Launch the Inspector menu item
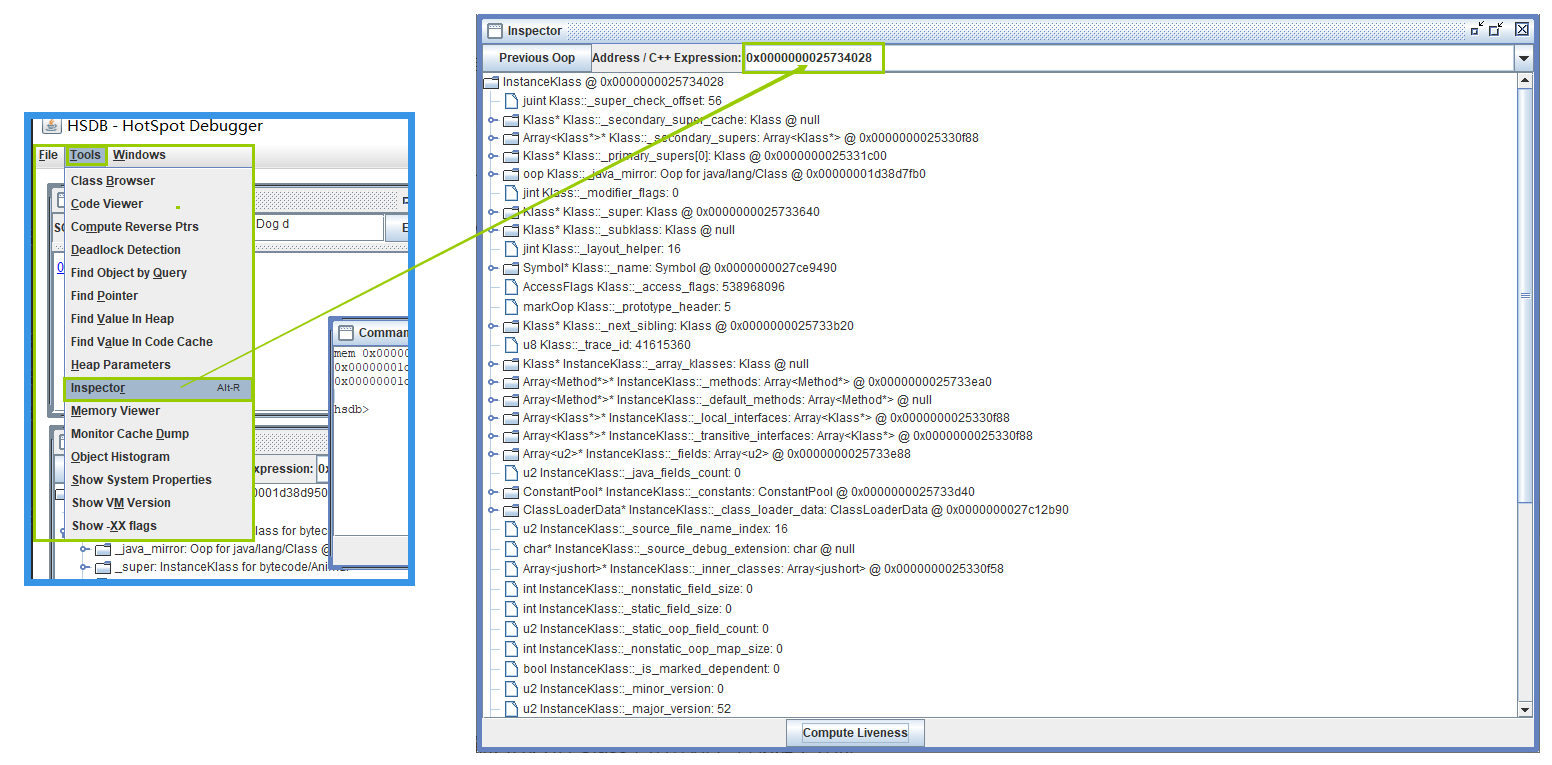The image size is (1552, 765). coord(158,388)
